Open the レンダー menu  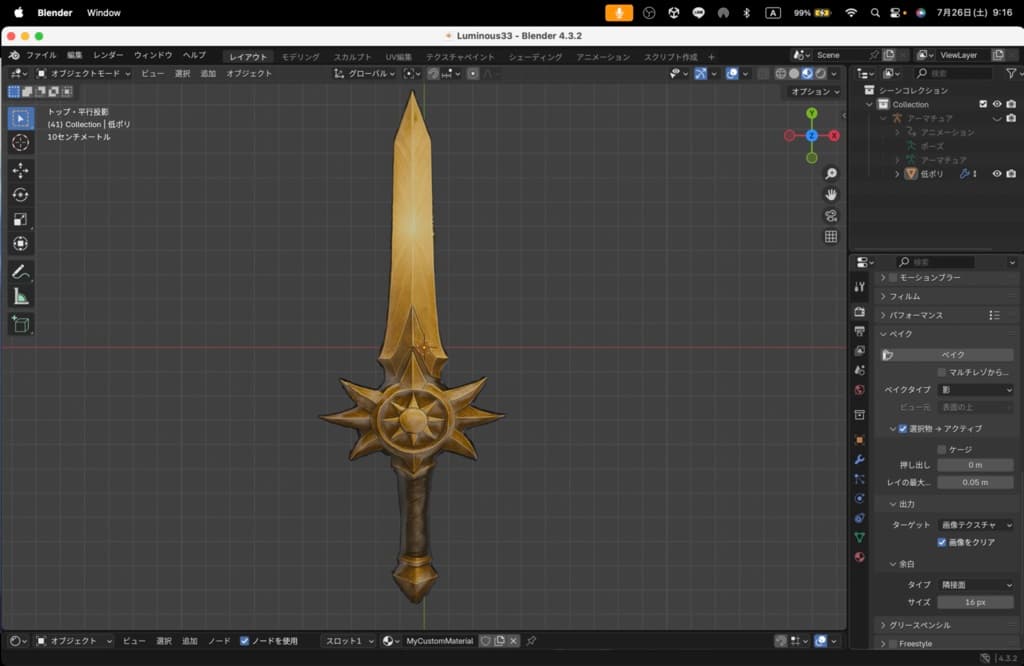[x=108, y=55]
